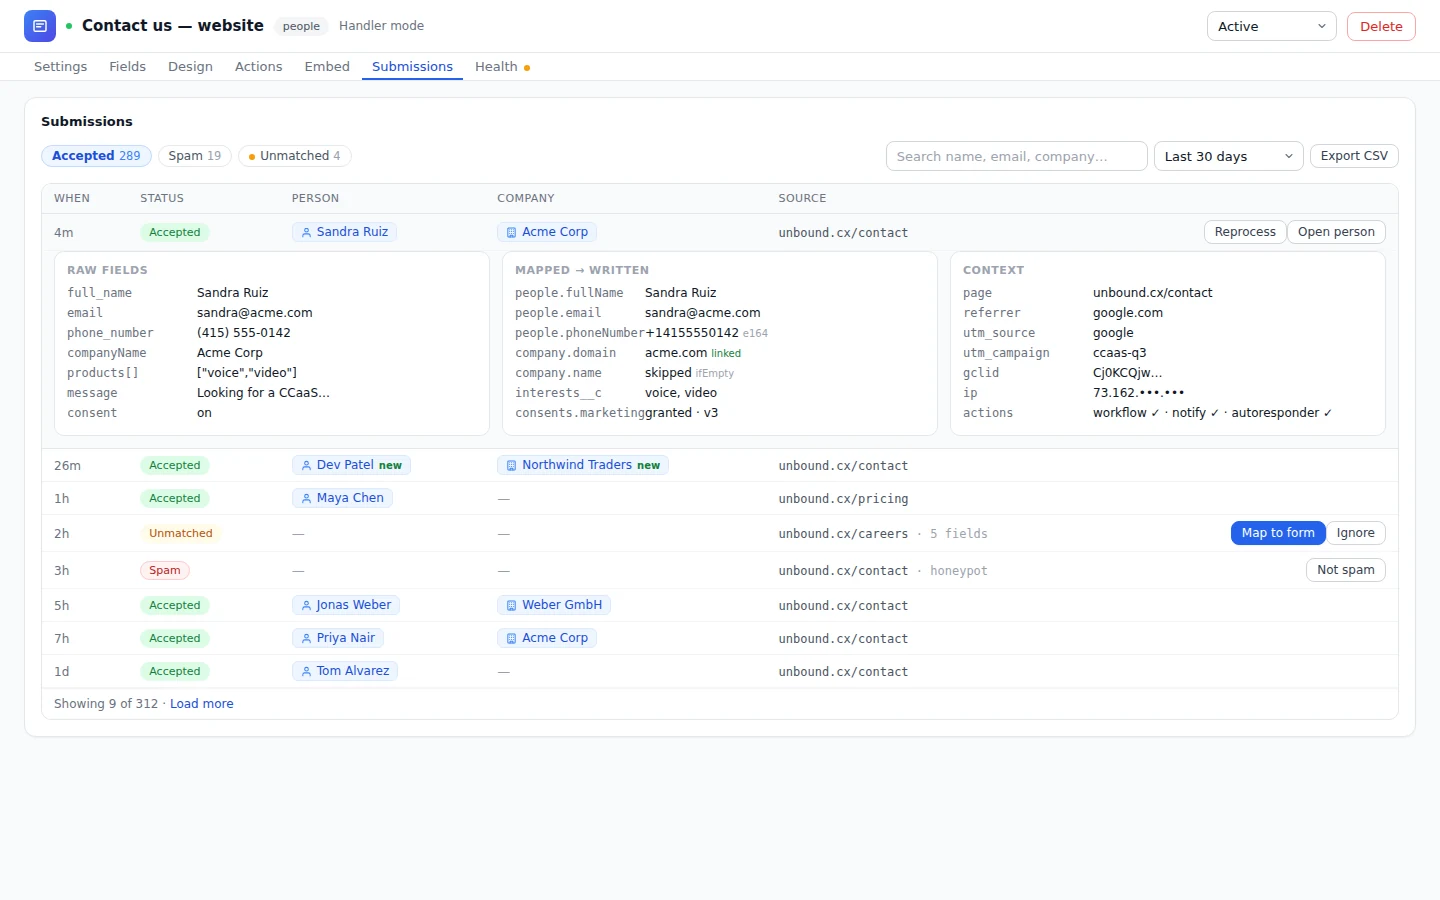Click building icon in Northwind Traders chip
This screenshot has width=1440, height=900.
pos(511,466)
